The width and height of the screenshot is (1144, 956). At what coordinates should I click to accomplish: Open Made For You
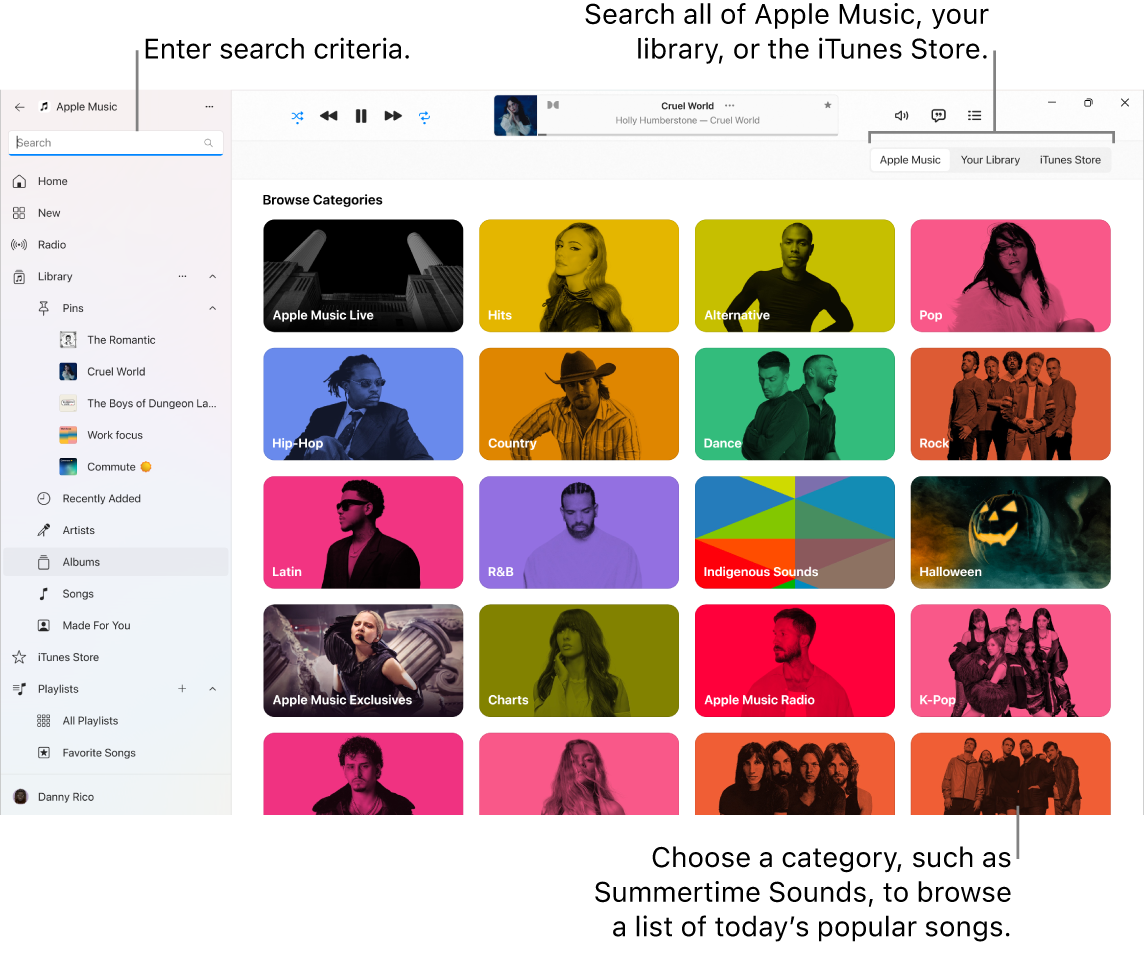pos(115,625)
